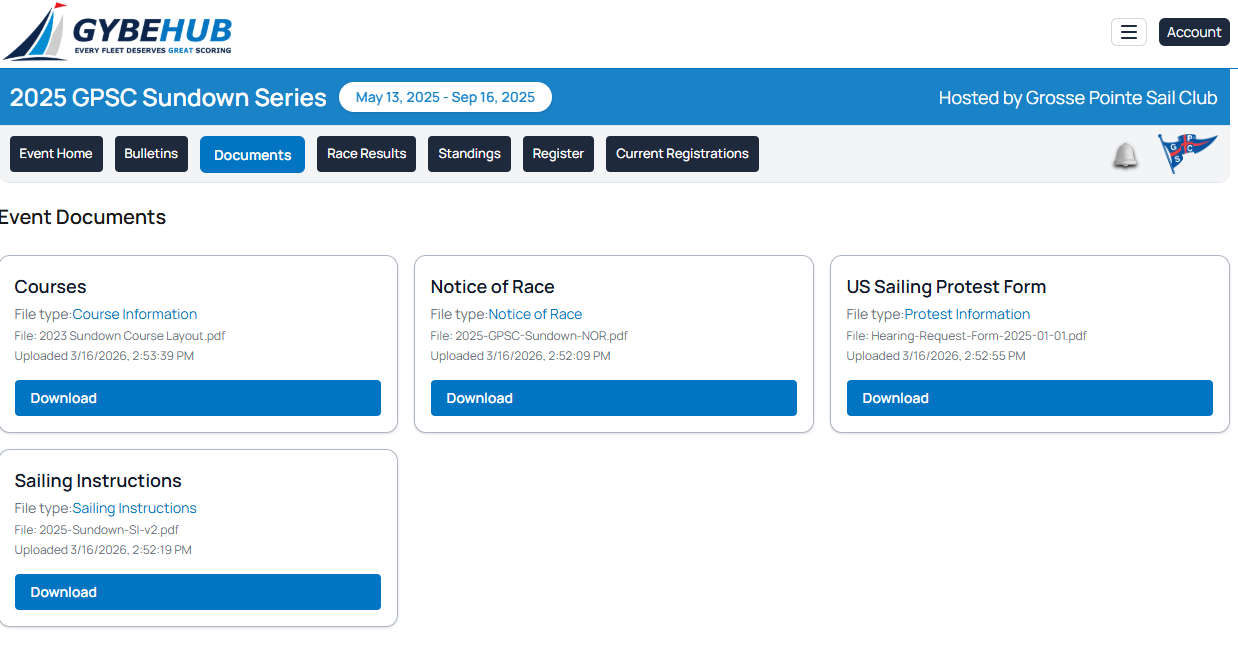
Task: Click the date range May 13 - Sep 16 badge
Action: (445, 97)
